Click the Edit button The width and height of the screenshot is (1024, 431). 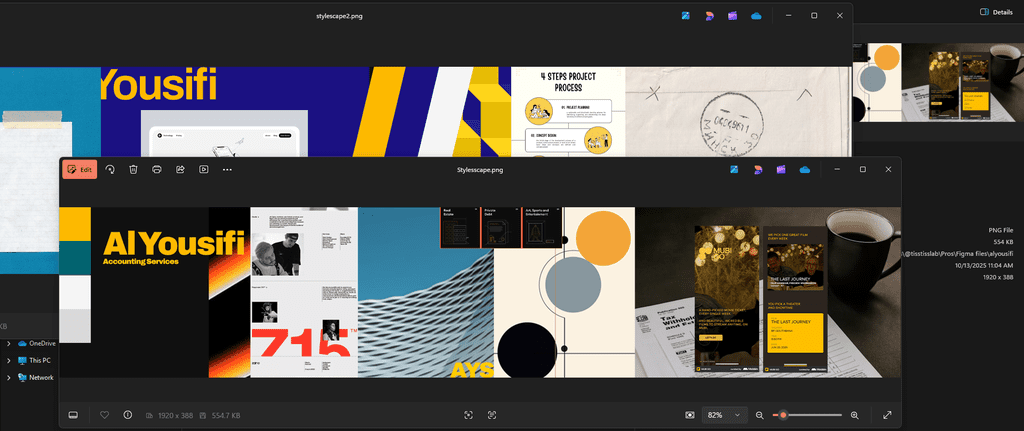(80, 170)
